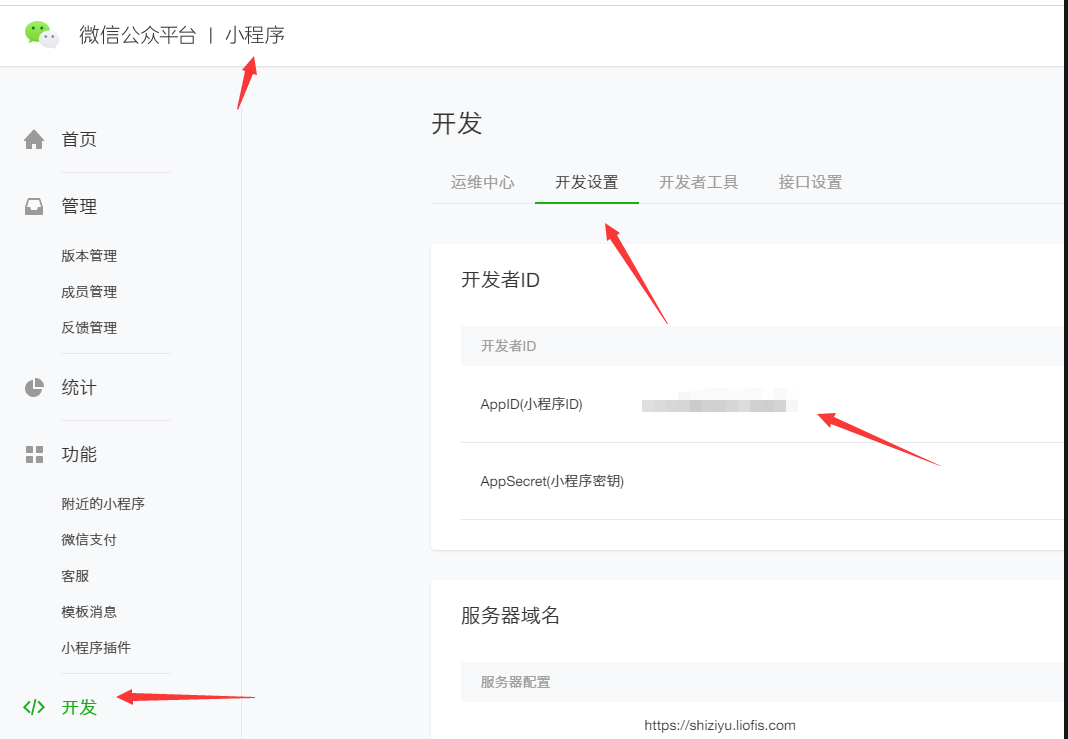Open 模板消息 under 功能
This screenshot has height=739, width=1068.
coord(89,612)
